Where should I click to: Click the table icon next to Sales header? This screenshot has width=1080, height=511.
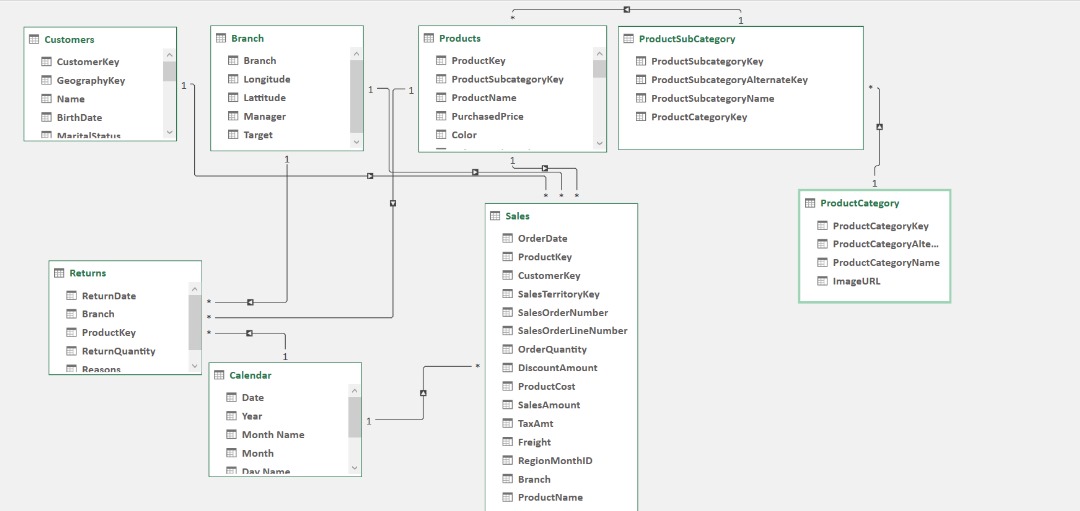click(495, 216)
